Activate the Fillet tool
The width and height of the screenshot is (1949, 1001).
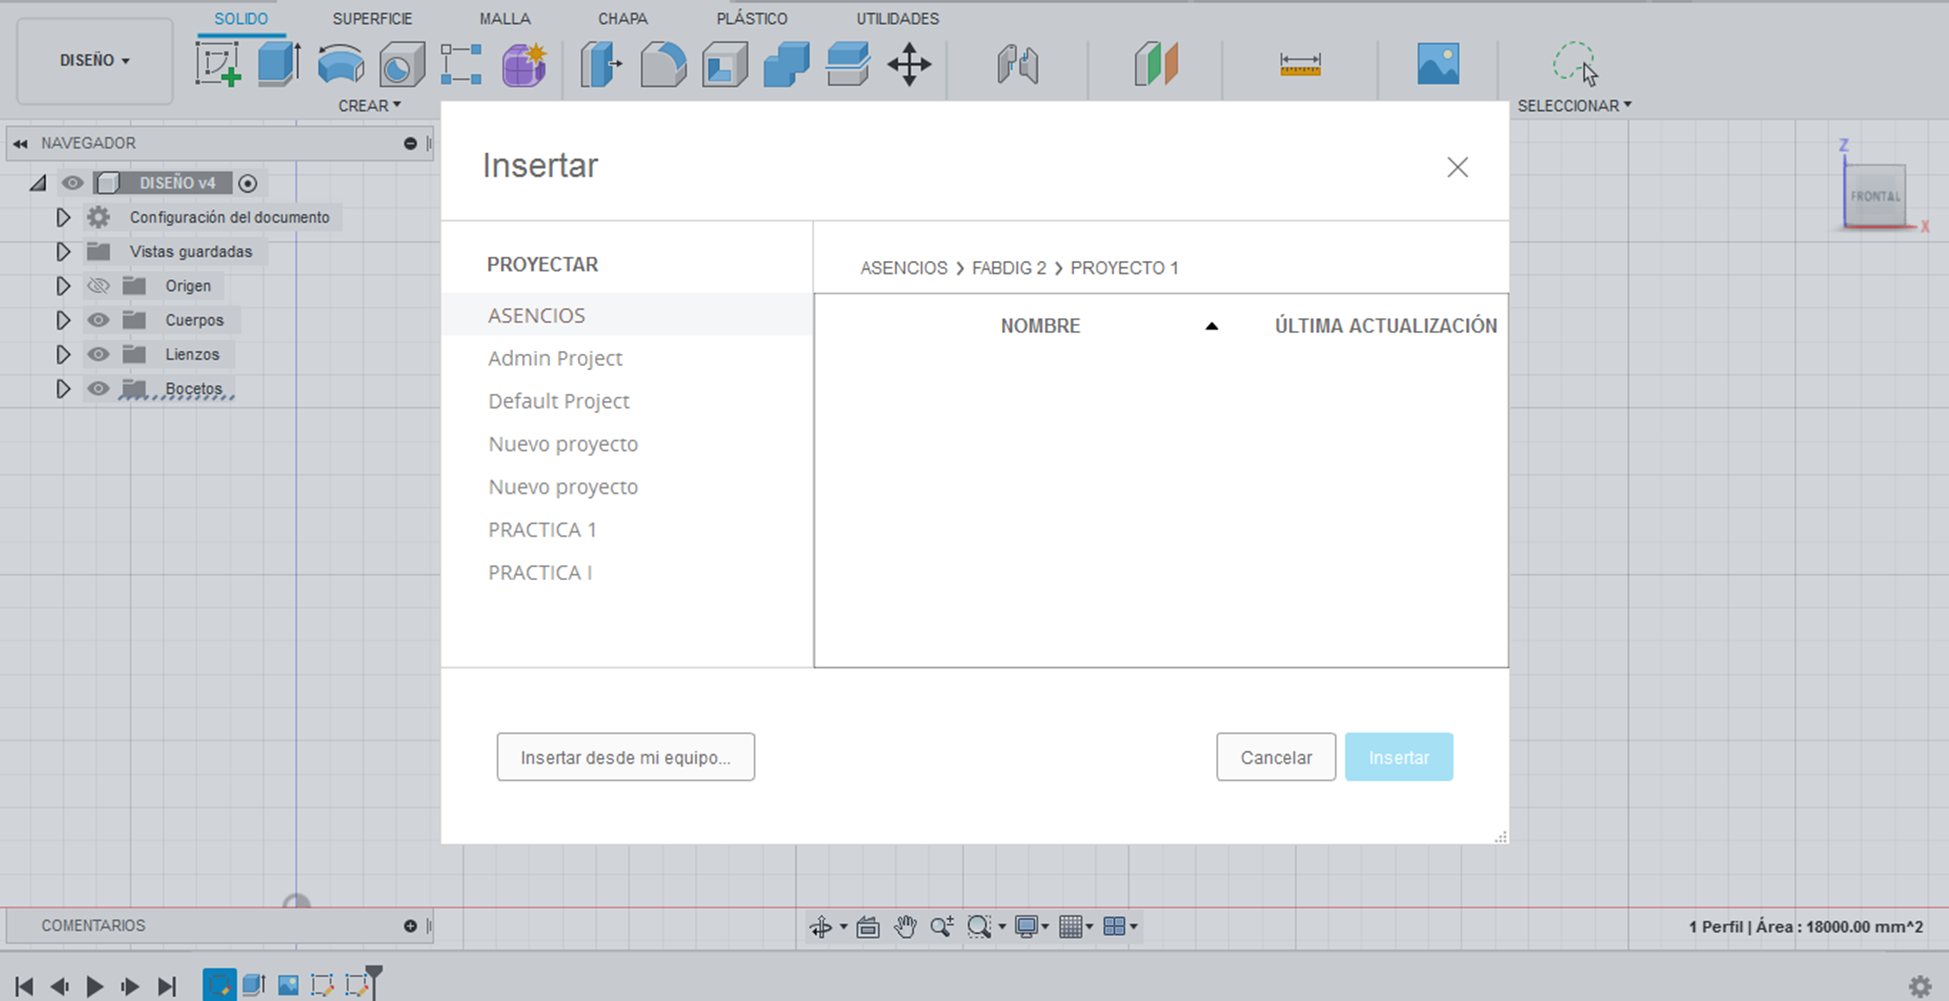[x=663, y=64]
